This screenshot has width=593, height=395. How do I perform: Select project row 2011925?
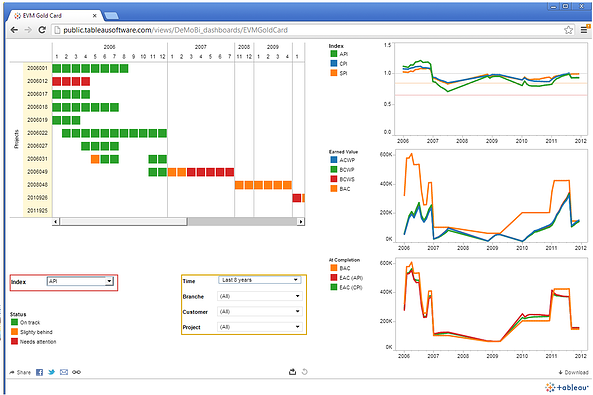click(x=37, y=210)
